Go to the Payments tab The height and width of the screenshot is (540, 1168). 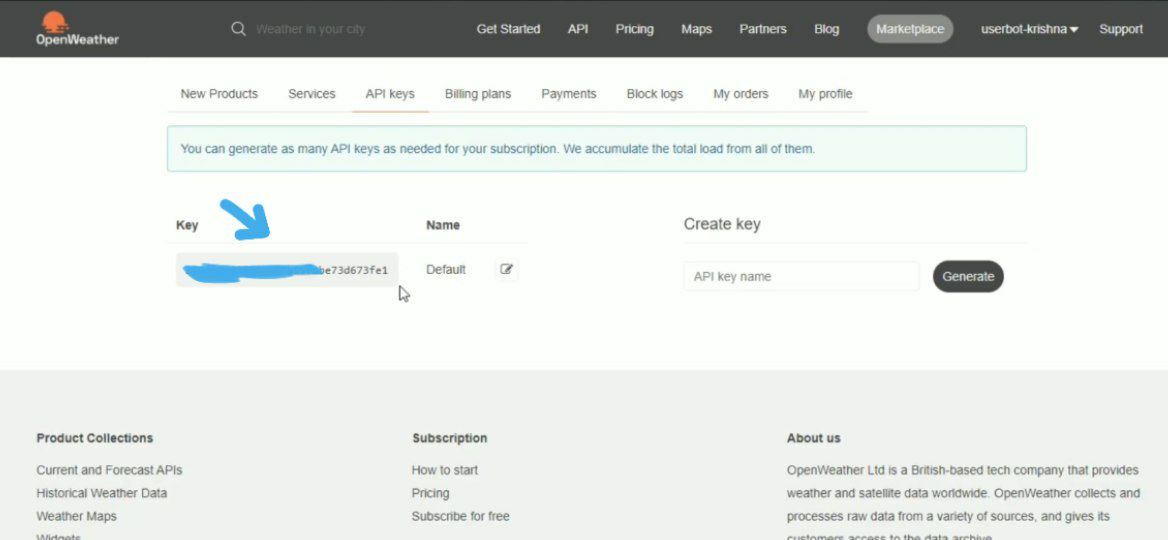point(569,94)
